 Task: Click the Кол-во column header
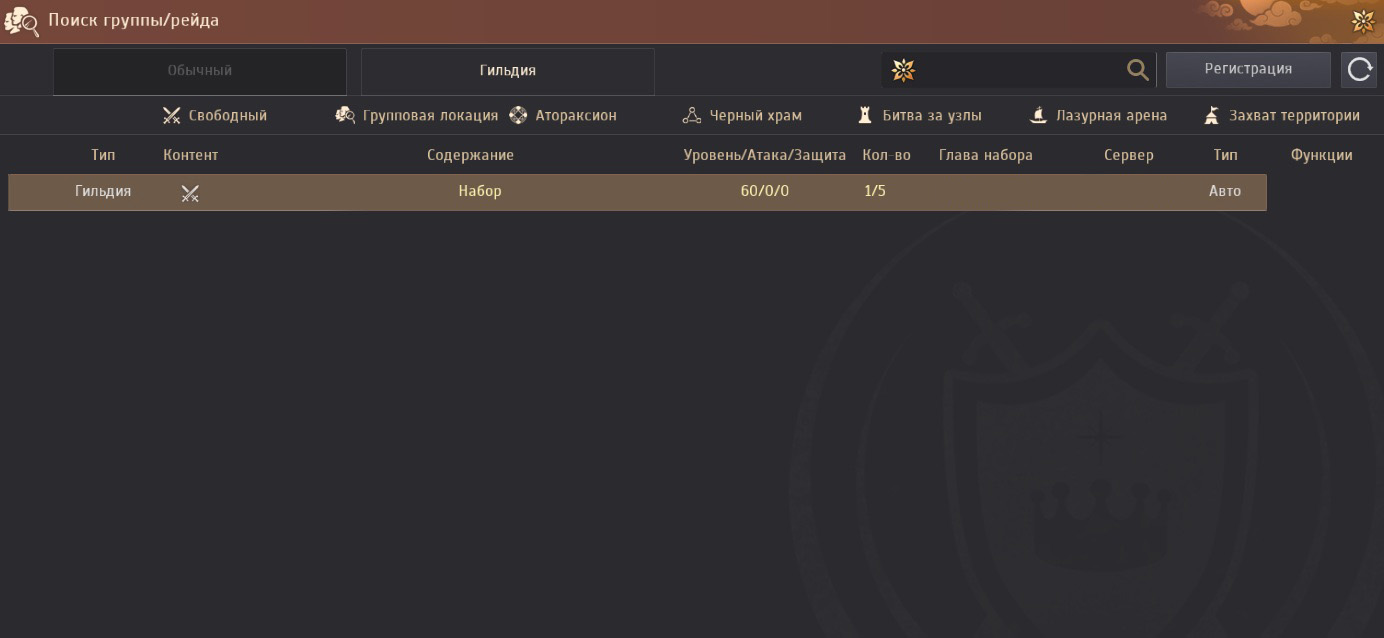[x=886, y=155]
